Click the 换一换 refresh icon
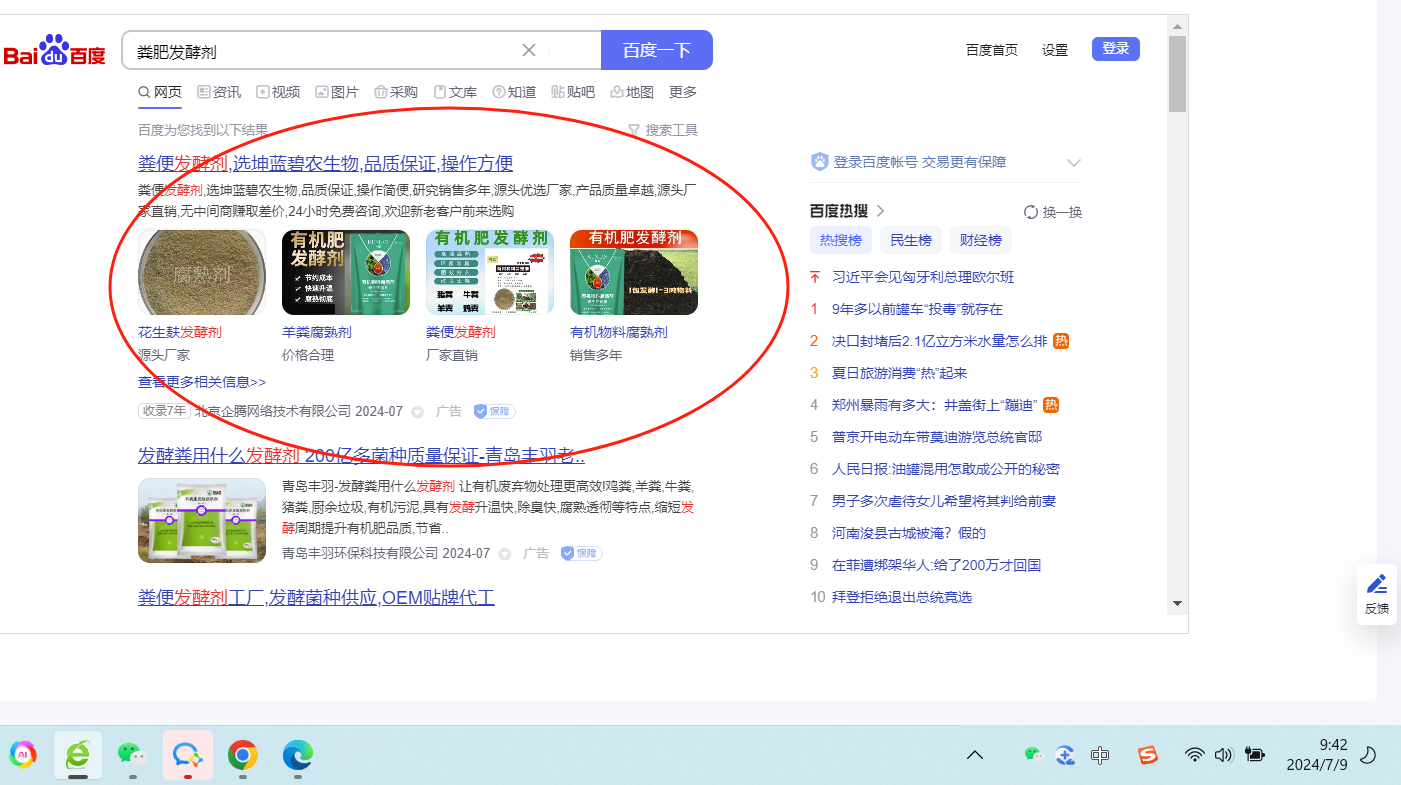This screenshot has width=1401, height=785. click(1031, 212)
